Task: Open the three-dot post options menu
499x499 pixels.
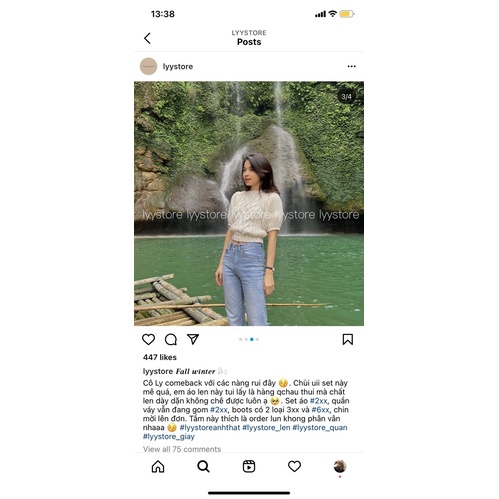Action: [351, 66]
